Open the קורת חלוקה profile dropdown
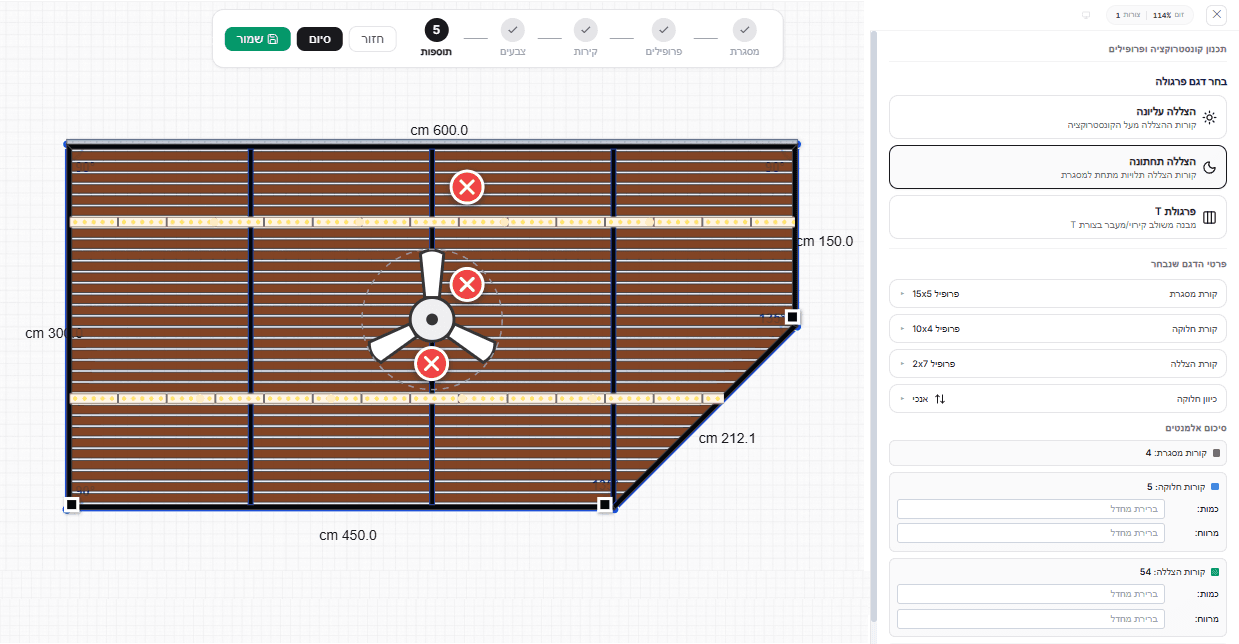The height and width of the screenshot is (644, 1239). tap(1058, 328)
